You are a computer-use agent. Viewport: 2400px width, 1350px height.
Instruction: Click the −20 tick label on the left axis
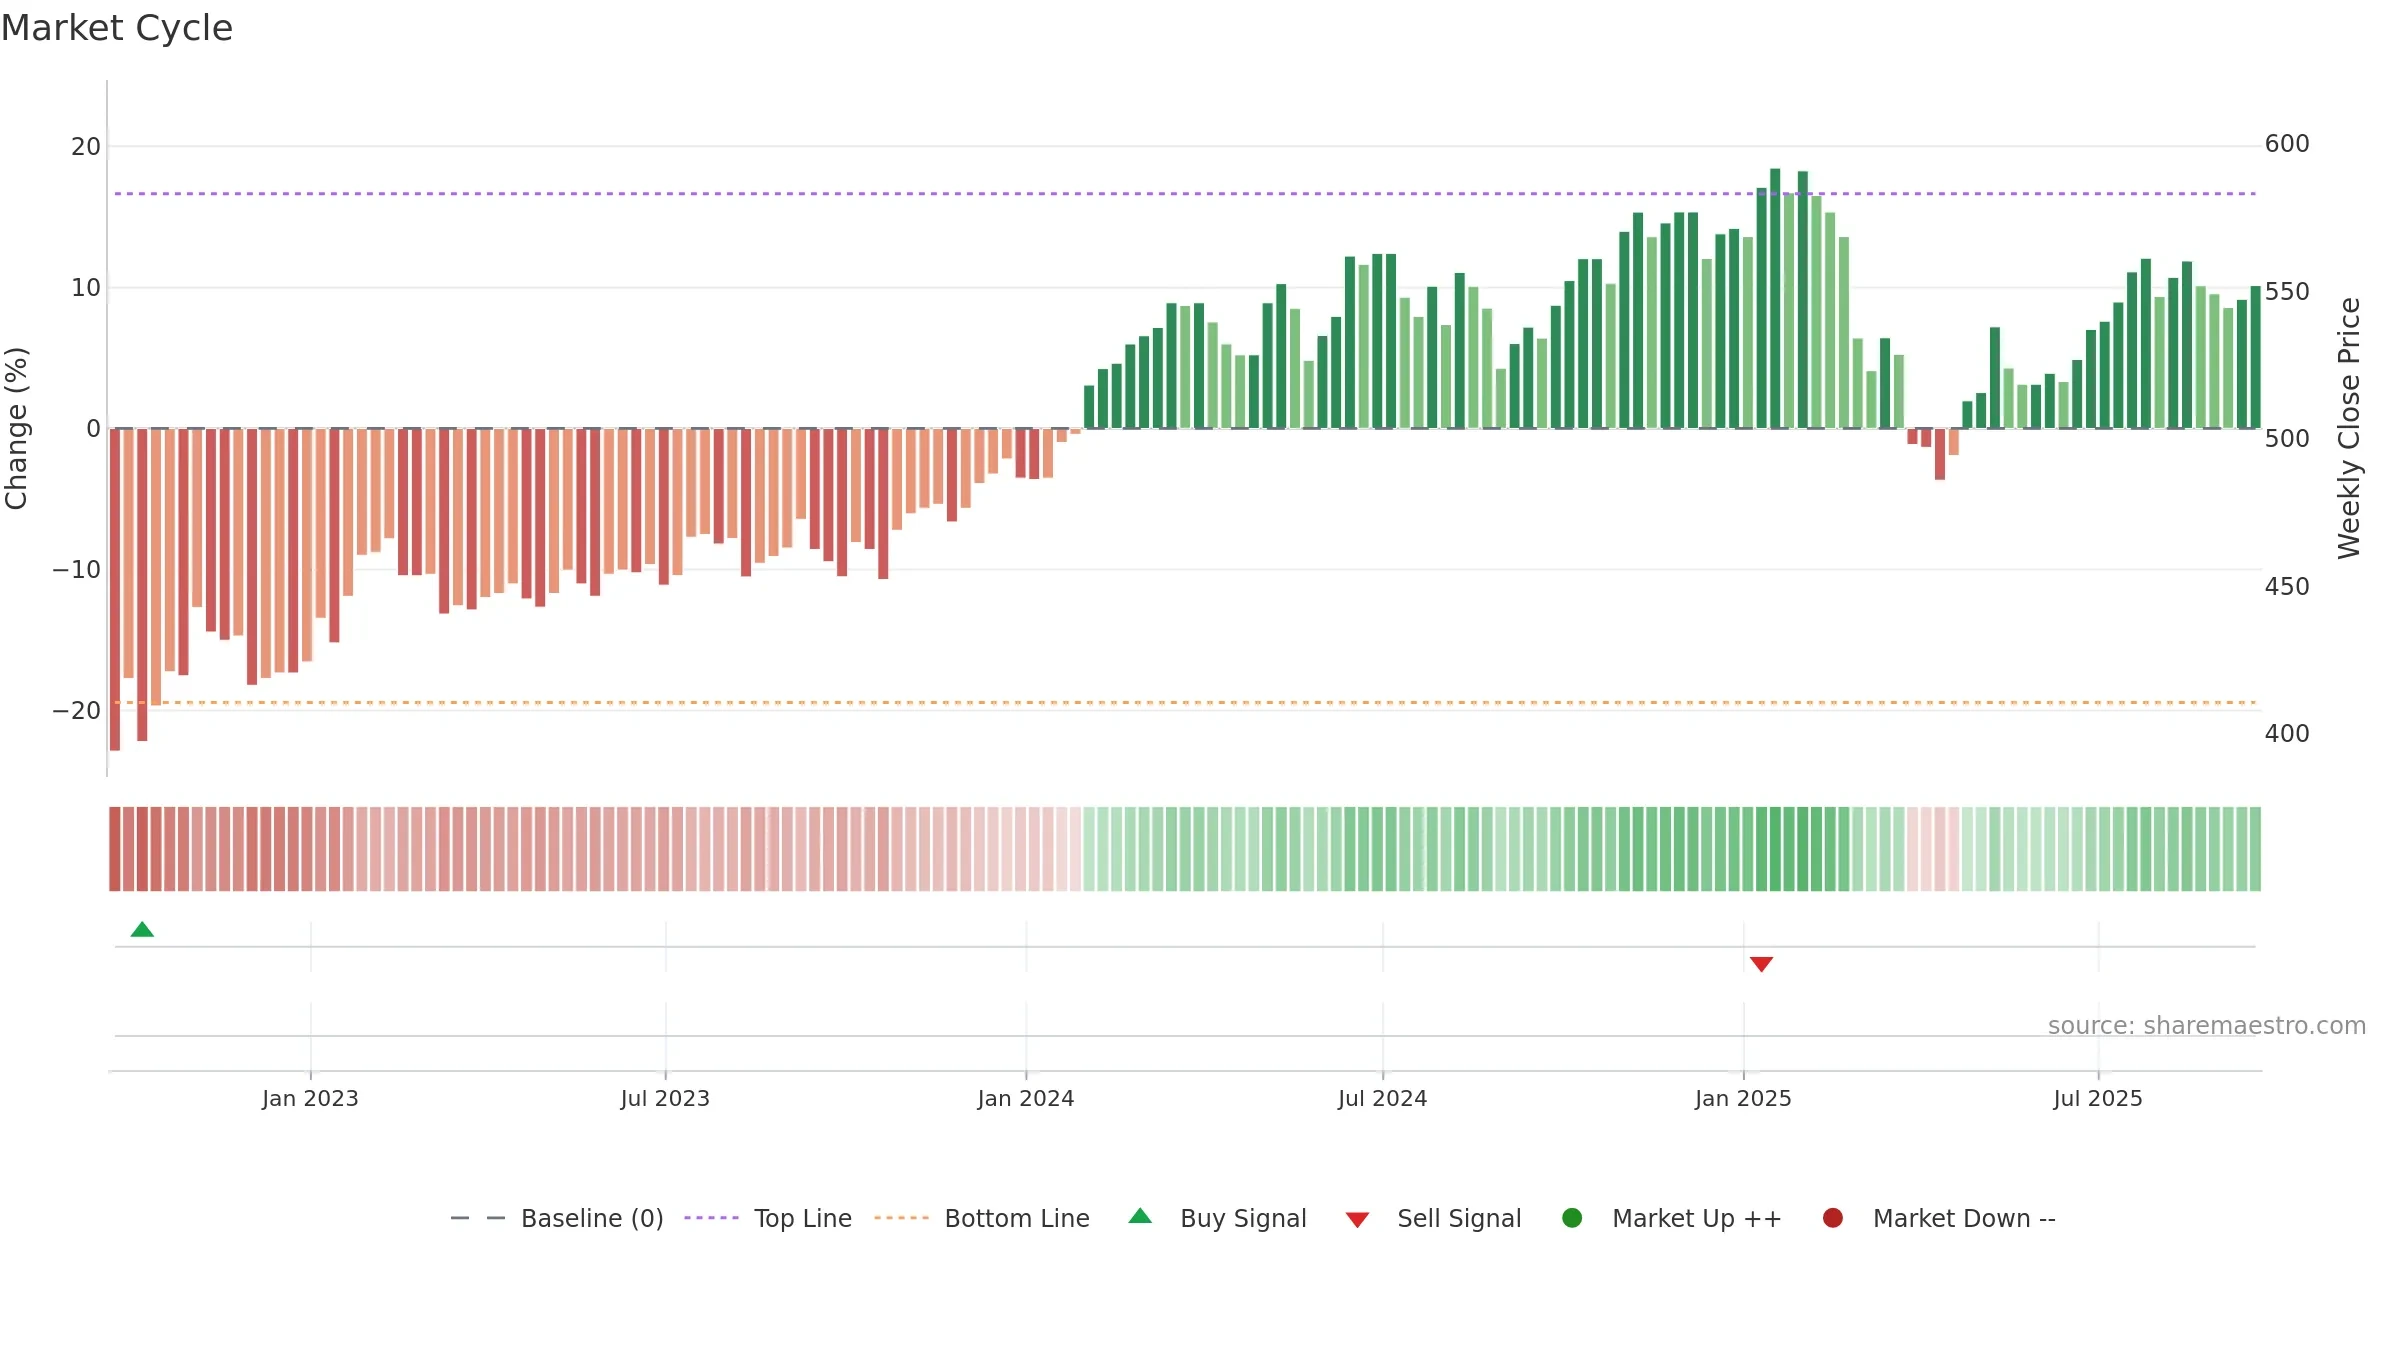77,711
